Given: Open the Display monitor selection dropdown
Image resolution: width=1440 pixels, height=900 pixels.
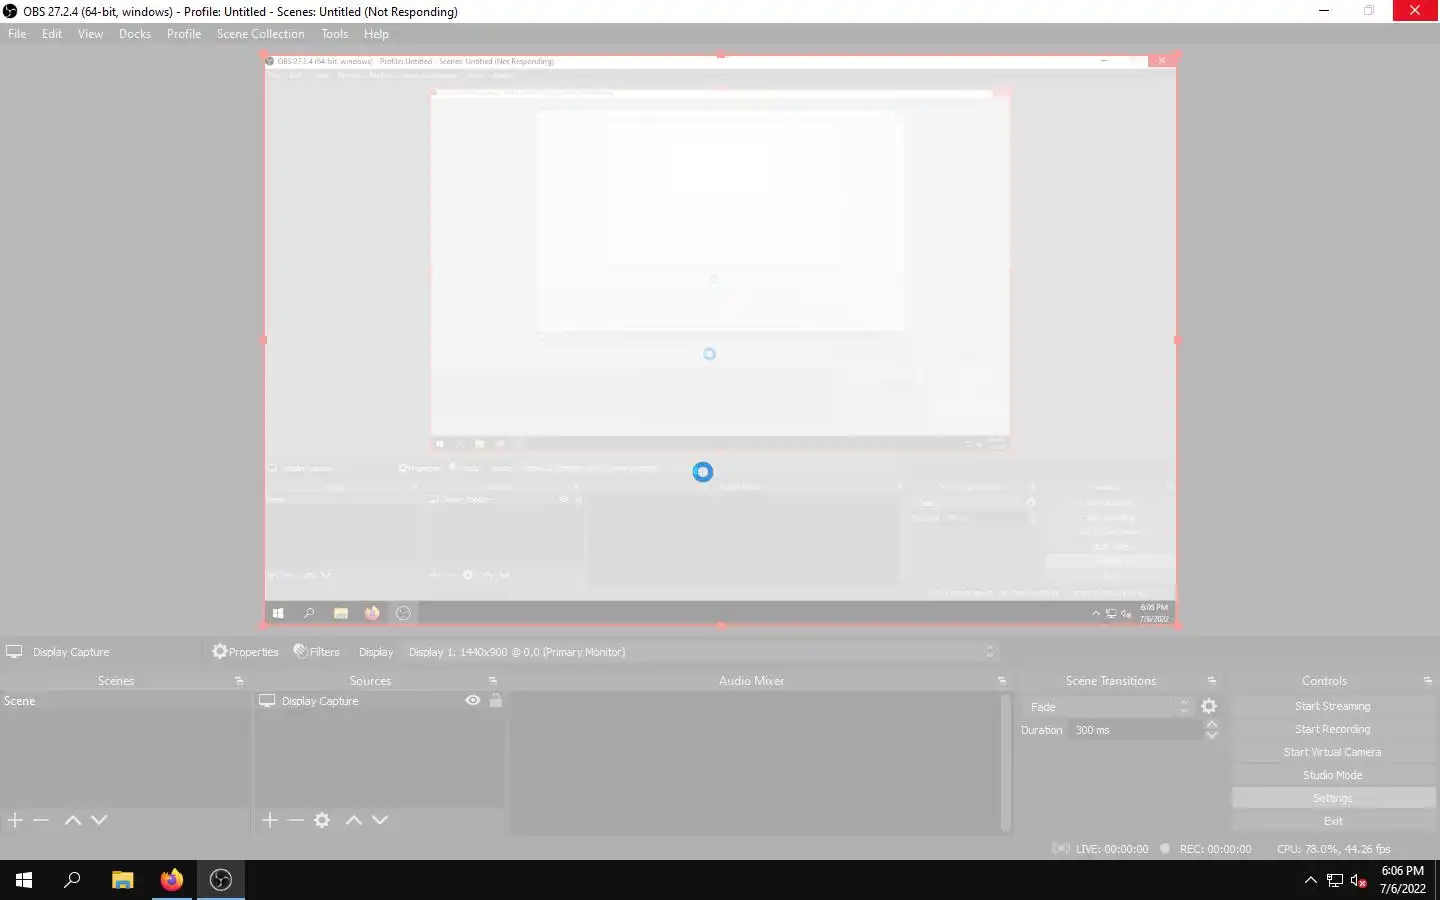Looking at the screenshot, I should [700, 652].
